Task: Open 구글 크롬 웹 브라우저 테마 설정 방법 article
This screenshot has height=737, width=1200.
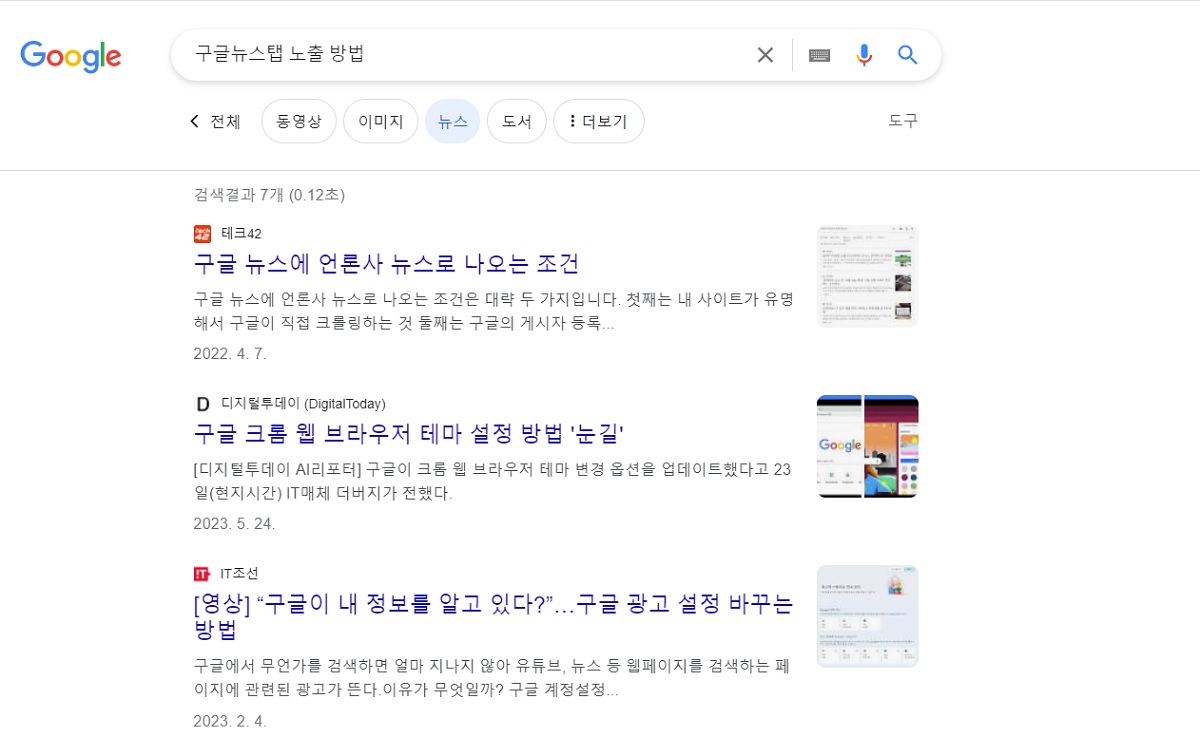Action: tap(409, 434)
